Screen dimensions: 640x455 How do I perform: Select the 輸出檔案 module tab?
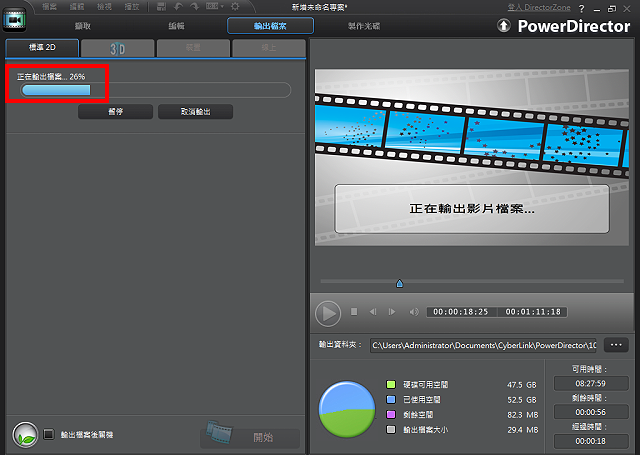270,26
